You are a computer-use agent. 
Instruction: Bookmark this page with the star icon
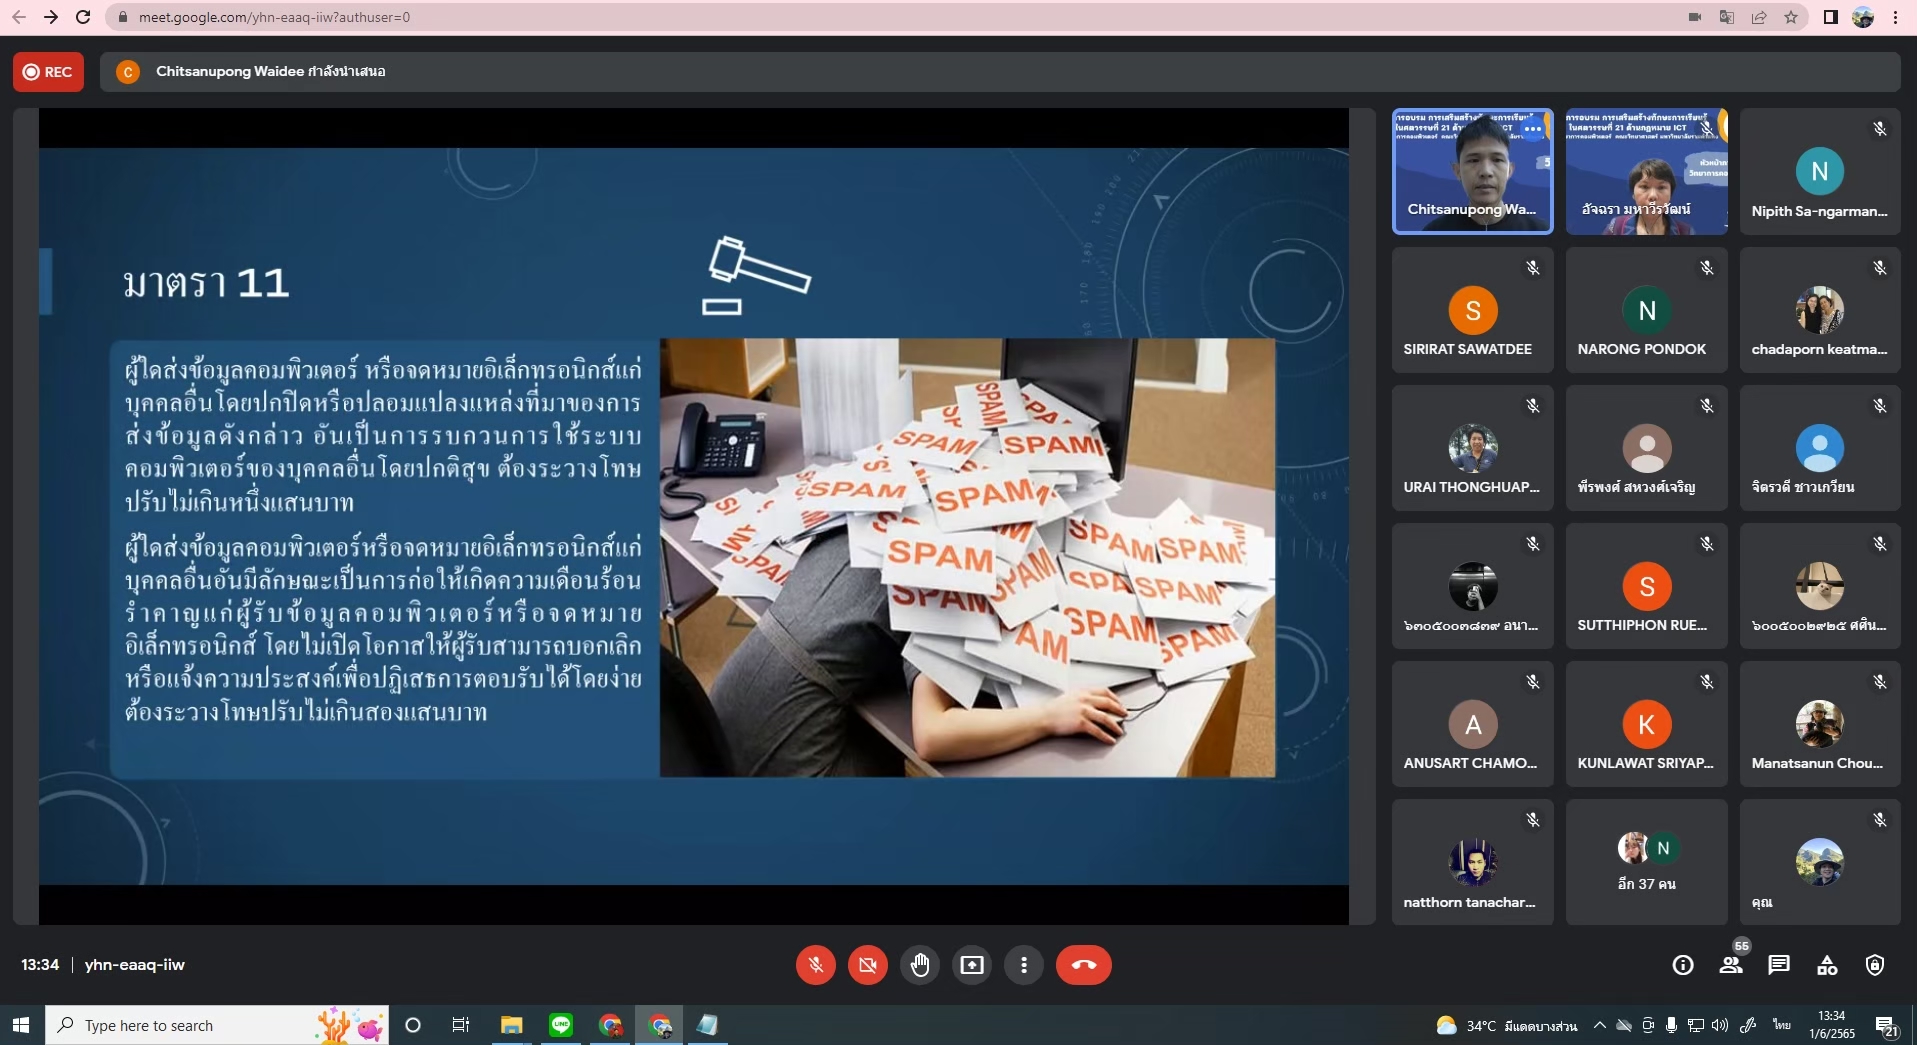pyautogui.click(x=1791, y=17)
